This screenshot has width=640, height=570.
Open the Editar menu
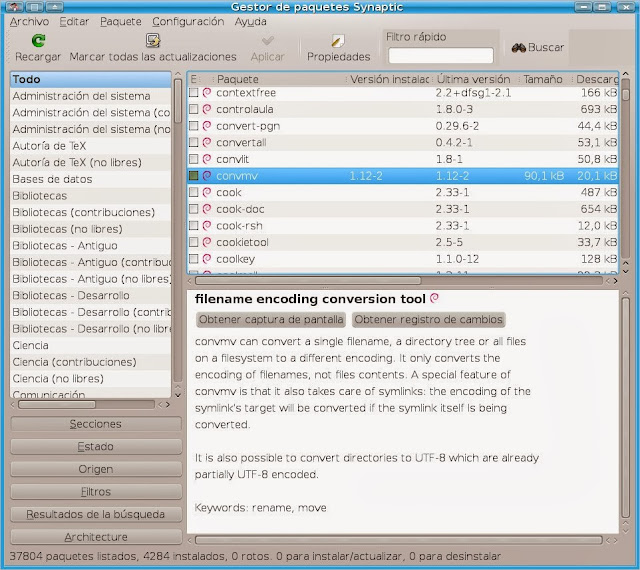click(x=74, y=22)
